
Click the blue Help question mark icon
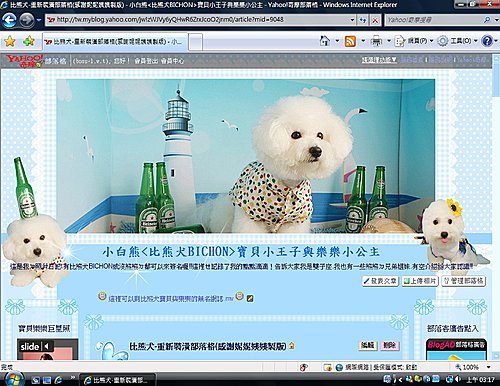coord(487,41)
